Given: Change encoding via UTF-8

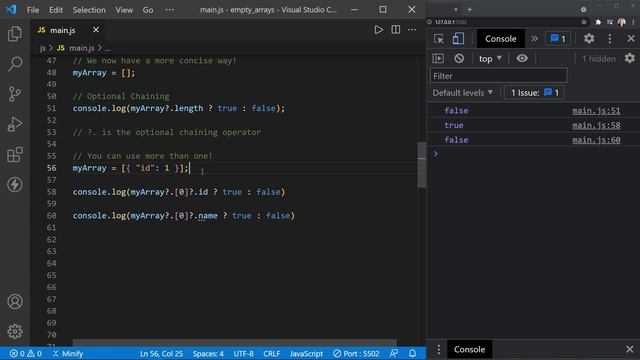Looking at the screenshot, I should (x=244, y=353).
